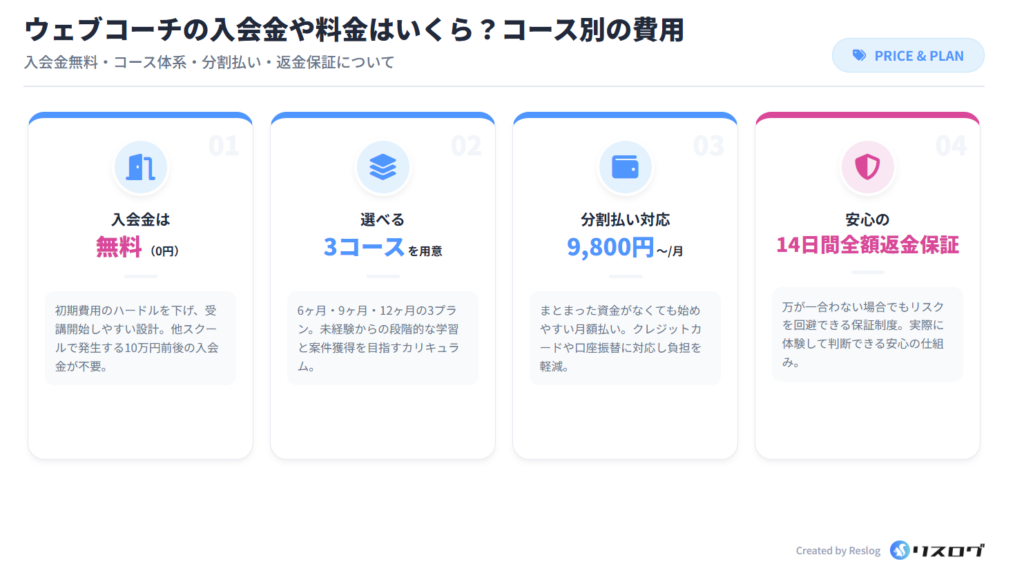The height and width of the screenshot is (566, 1024).
Task: Click the リスログ logo icon
Action: point(900,550)
